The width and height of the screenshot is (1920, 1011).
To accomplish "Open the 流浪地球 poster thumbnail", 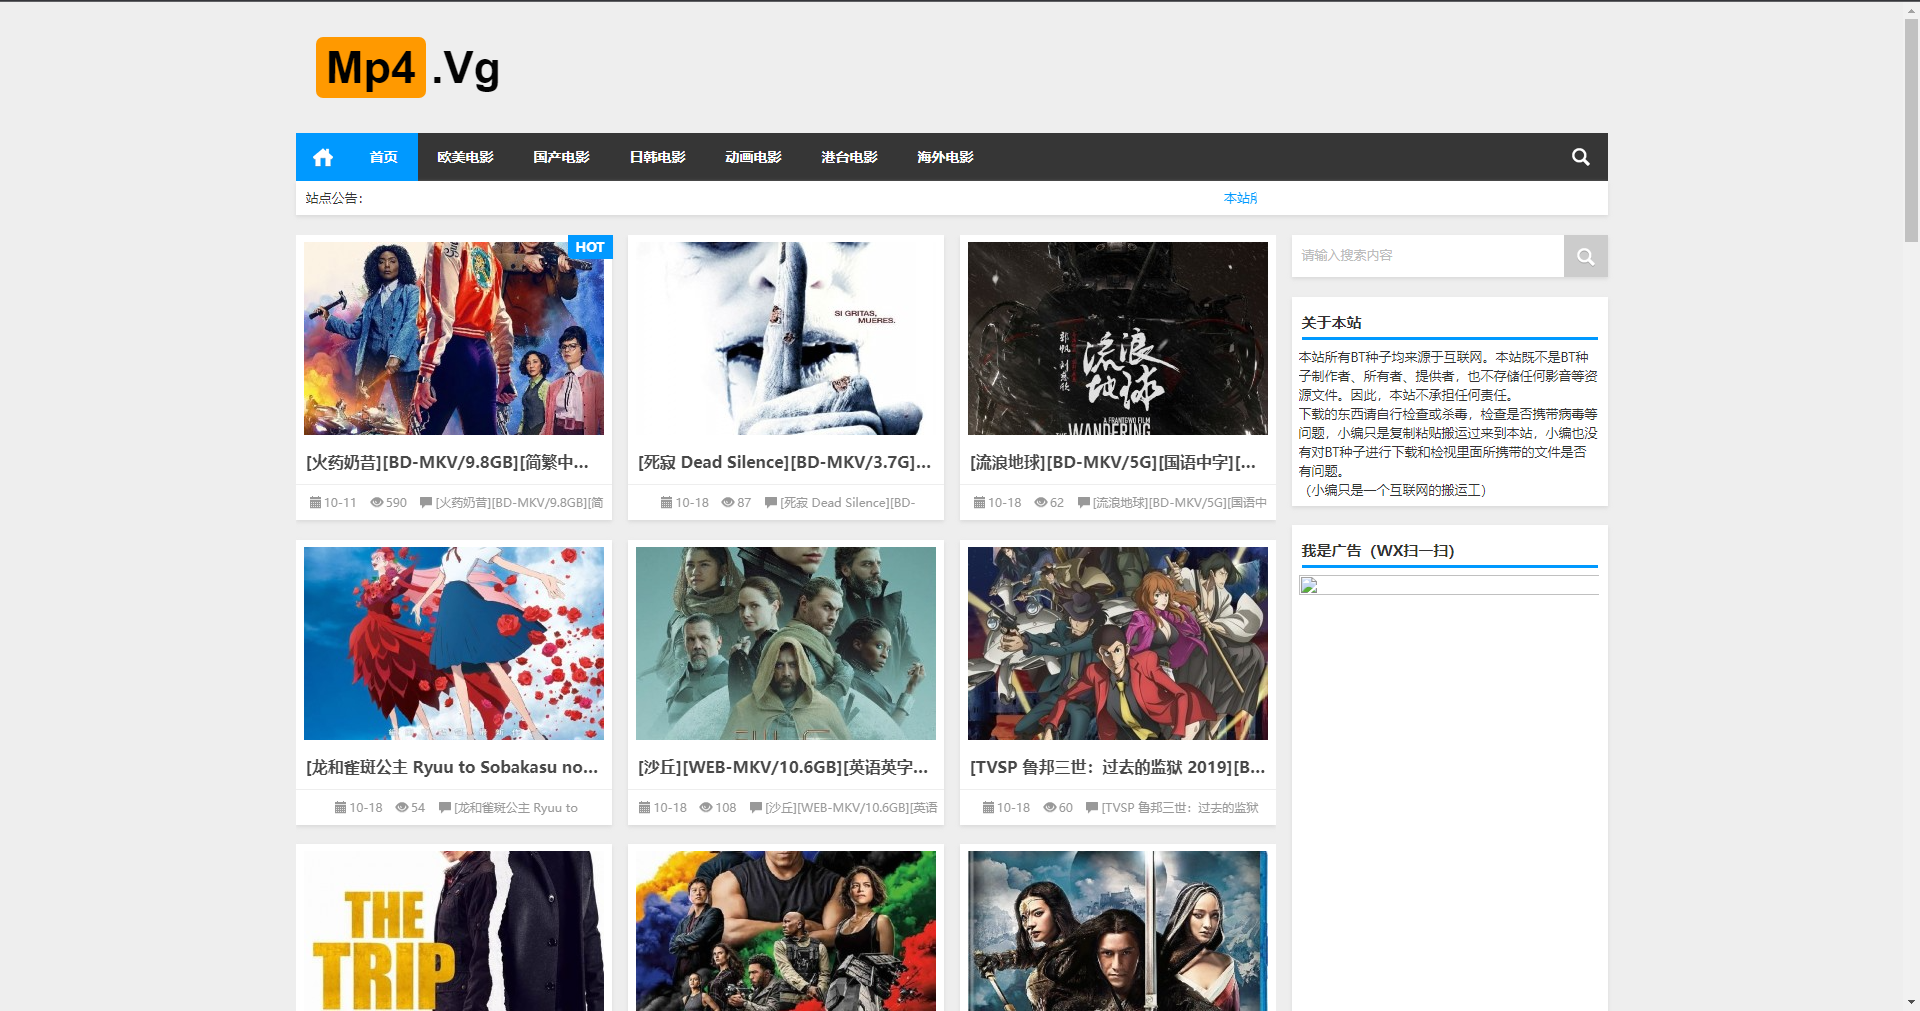I will point(1118,338).
